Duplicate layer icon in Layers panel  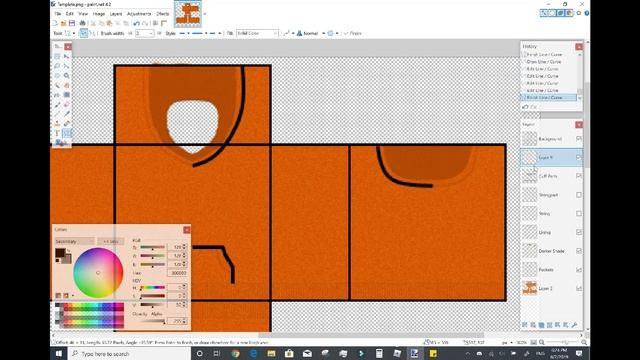pos(541,324)
